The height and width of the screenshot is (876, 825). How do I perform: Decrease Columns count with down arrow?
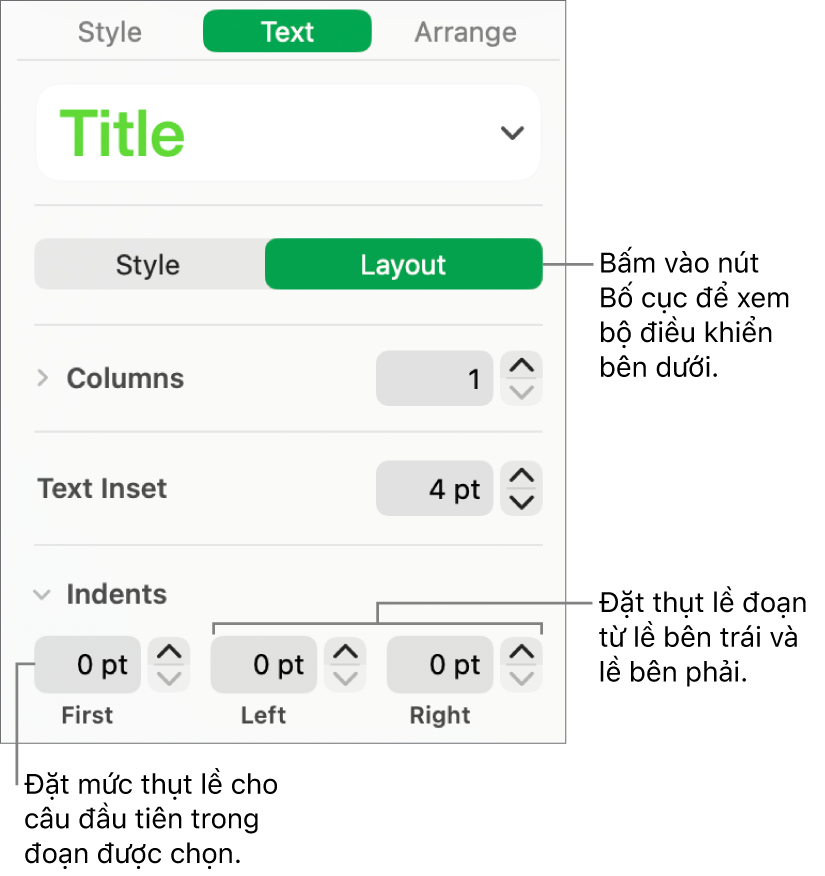click(x=521, y=392)
